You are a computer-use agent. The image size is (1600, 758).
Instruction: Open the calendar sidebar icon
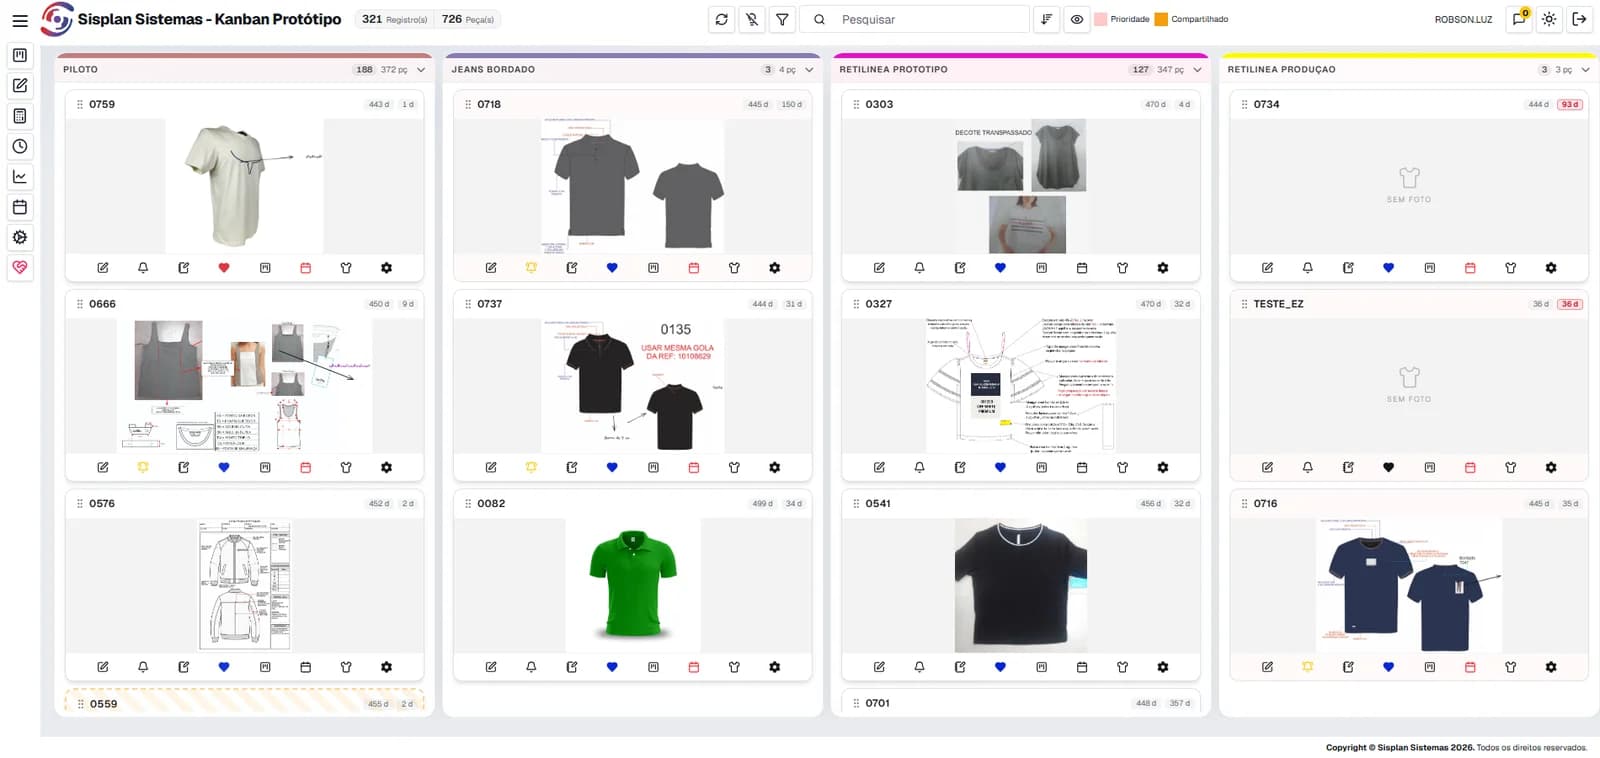20,207
